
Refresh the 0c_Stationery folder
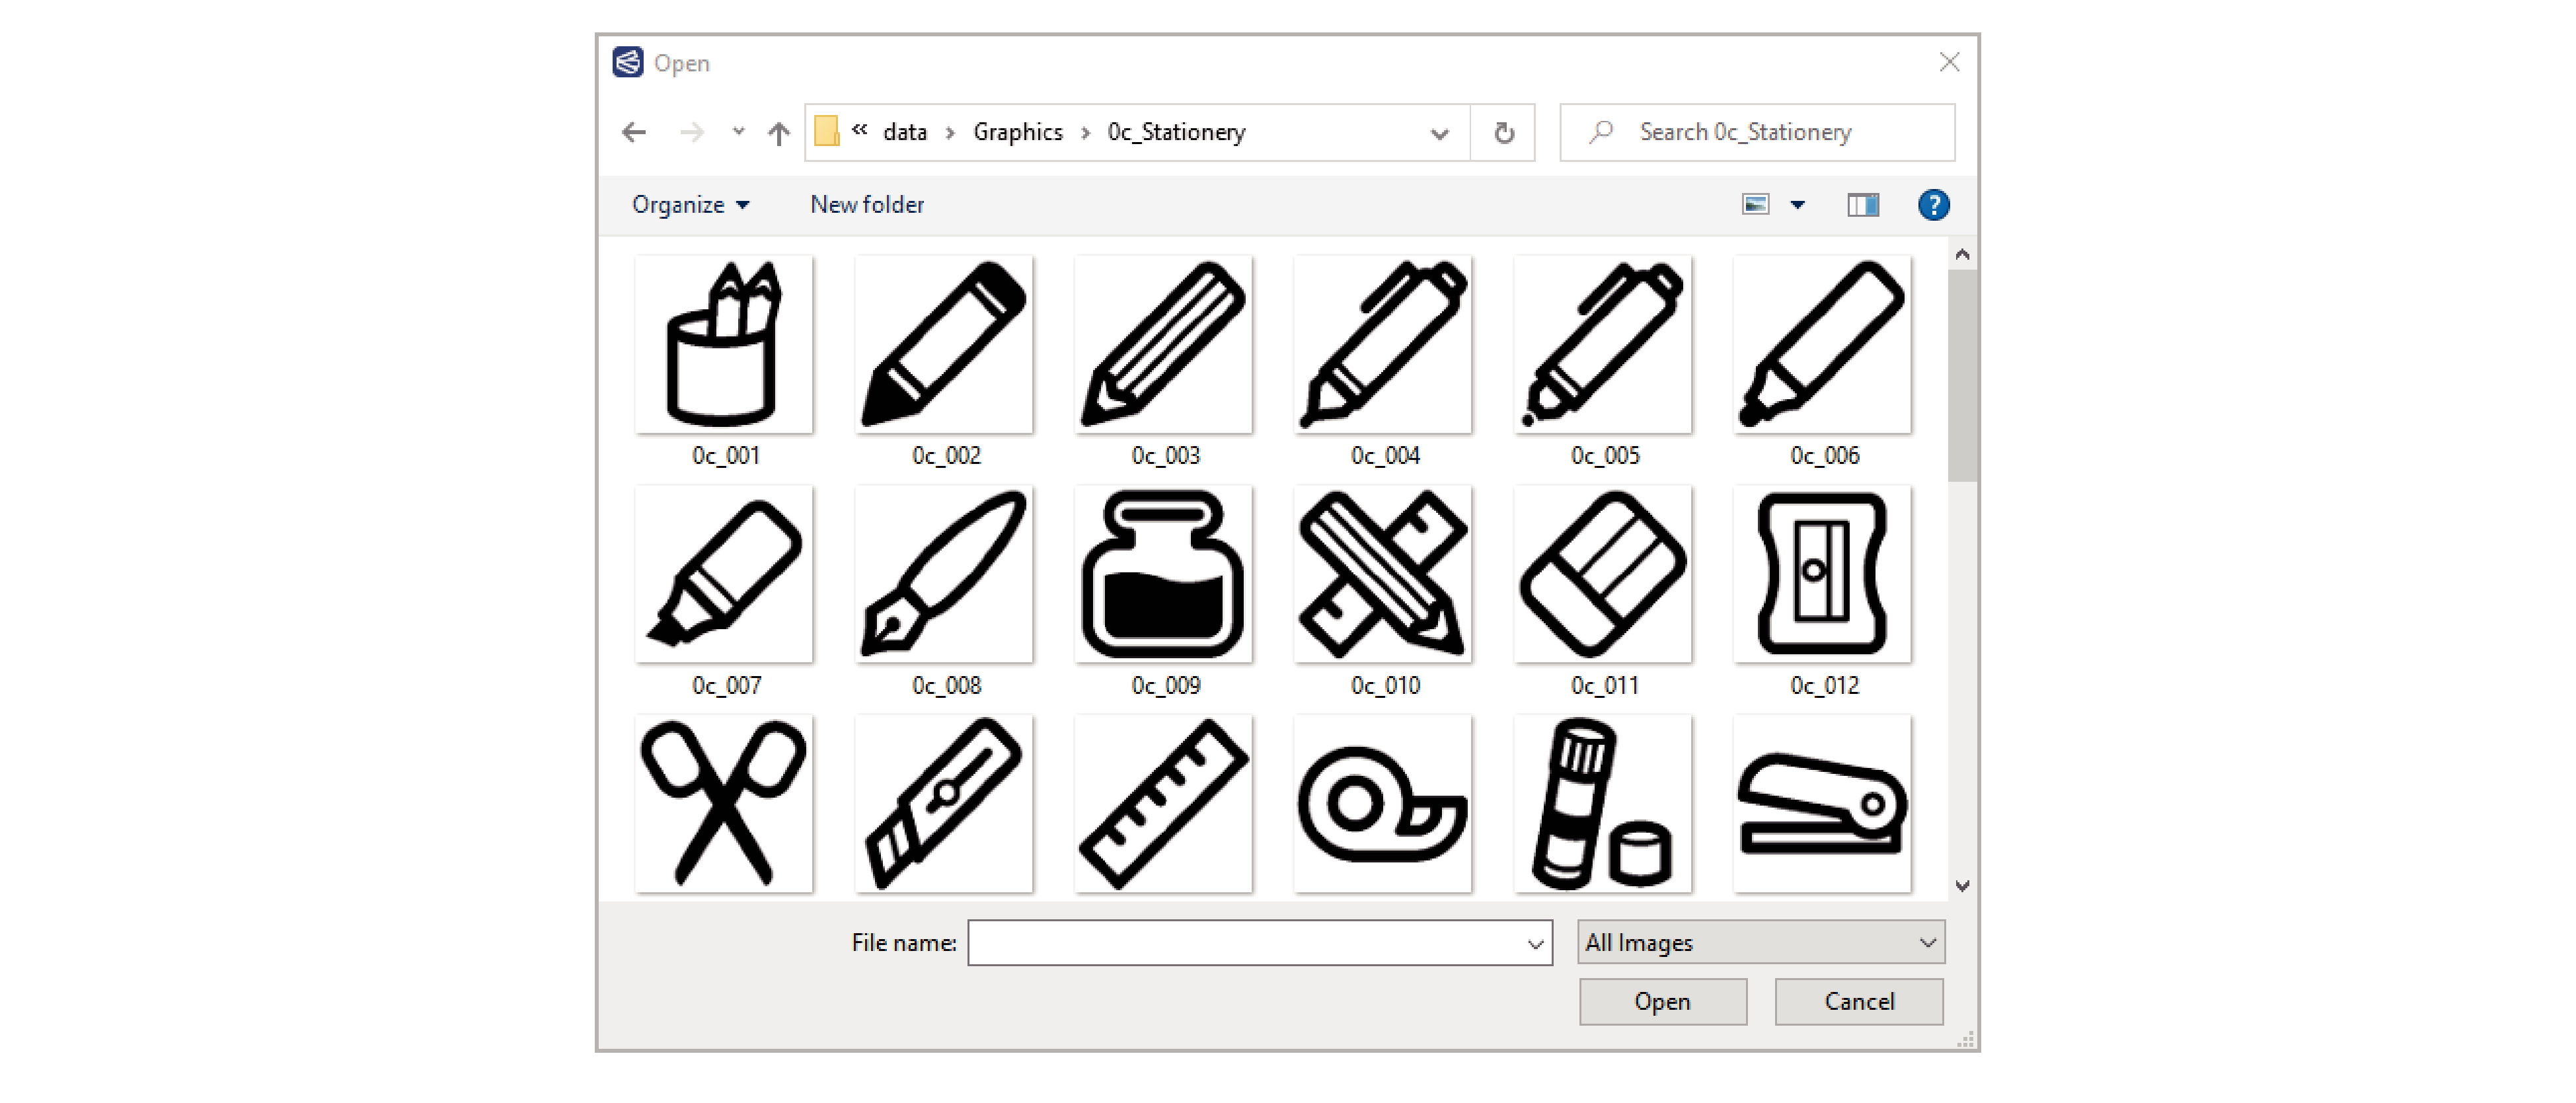pos(1503,132)
